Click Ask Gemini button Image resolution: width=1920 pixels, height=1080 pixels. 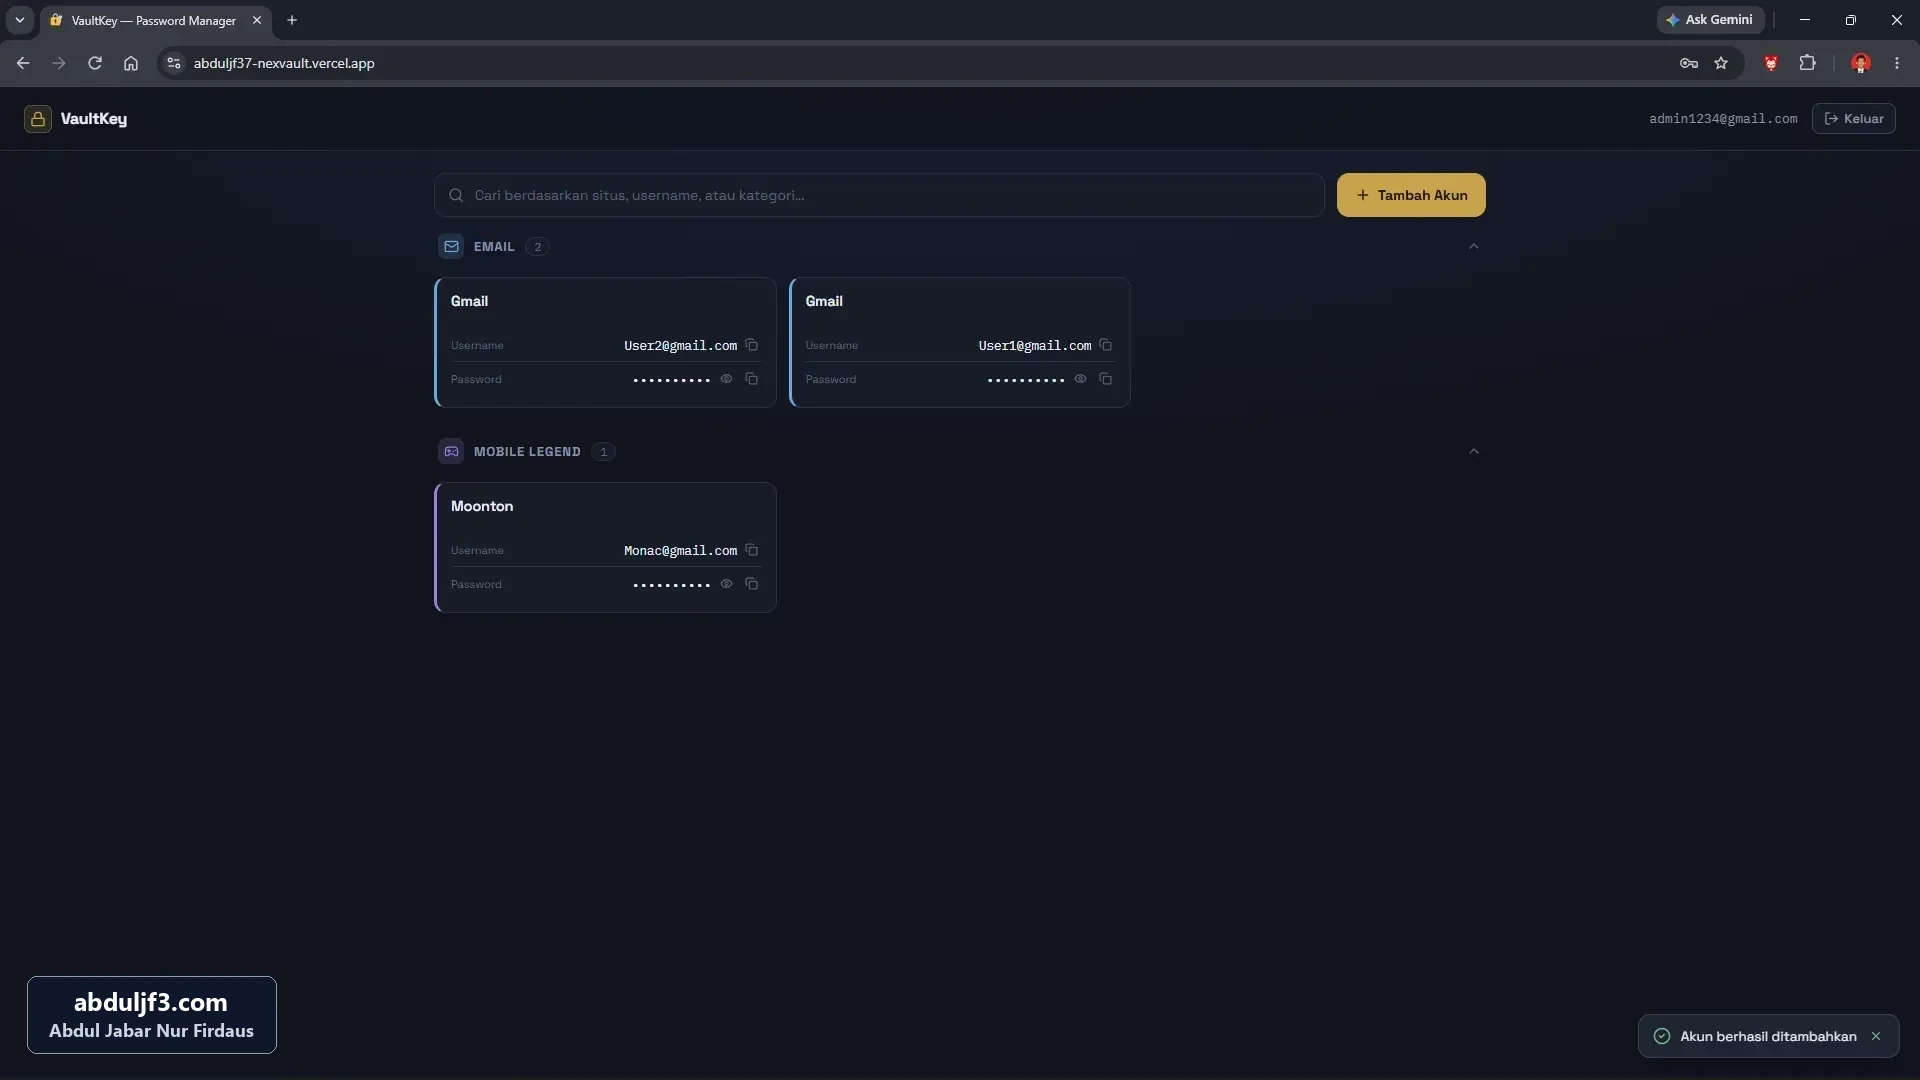[x=1710, y=20]
